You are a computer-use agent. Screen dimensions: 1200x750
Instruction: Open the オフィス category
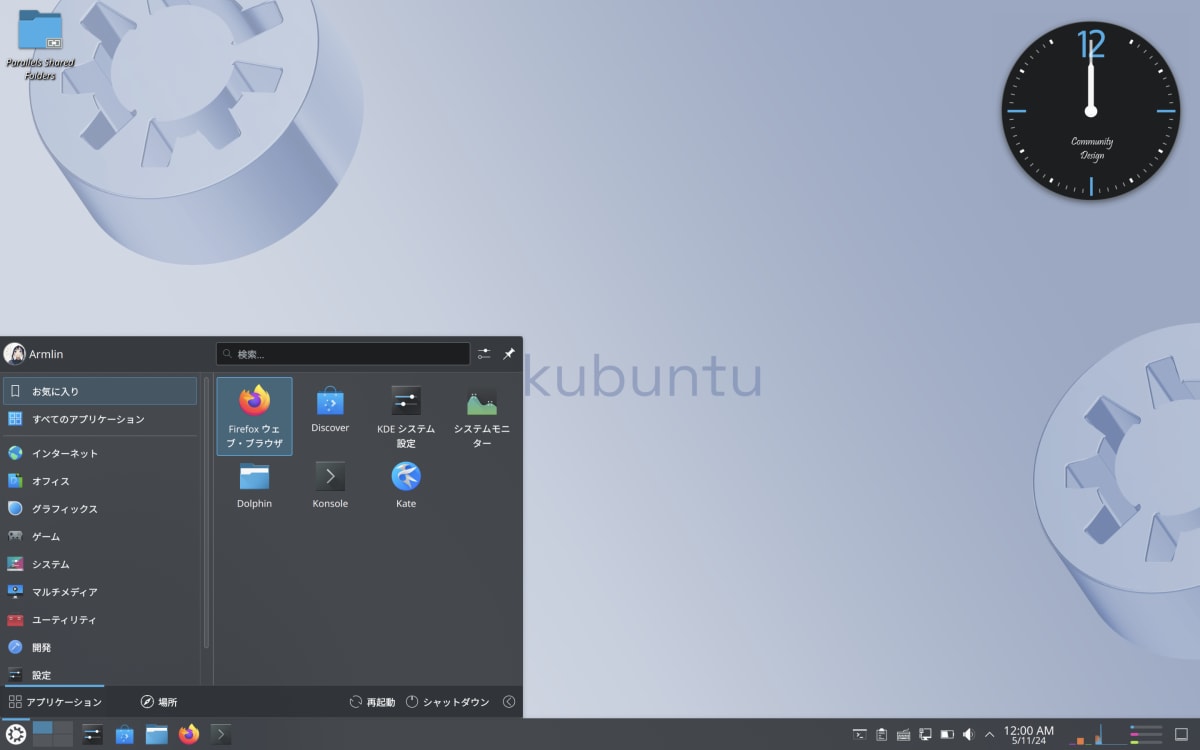click(100, 481)
